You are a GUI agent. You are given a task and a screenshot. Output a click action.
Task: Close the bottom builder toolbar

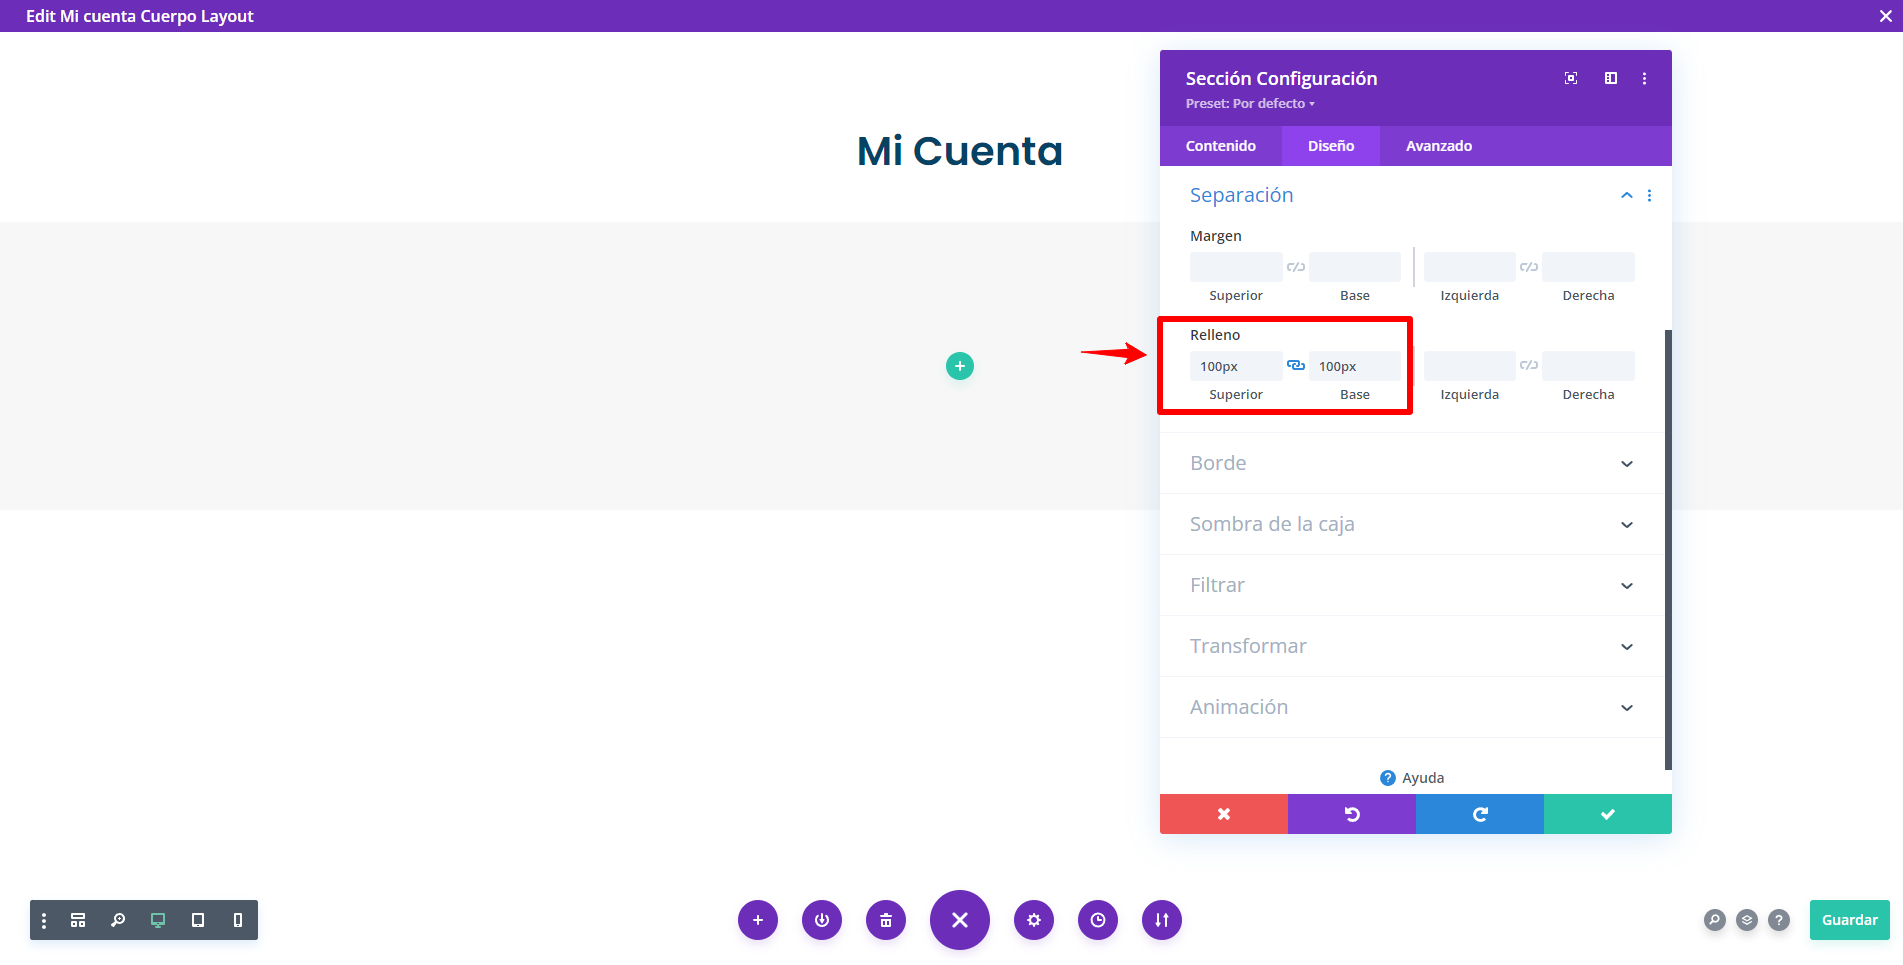click(960, 920)
